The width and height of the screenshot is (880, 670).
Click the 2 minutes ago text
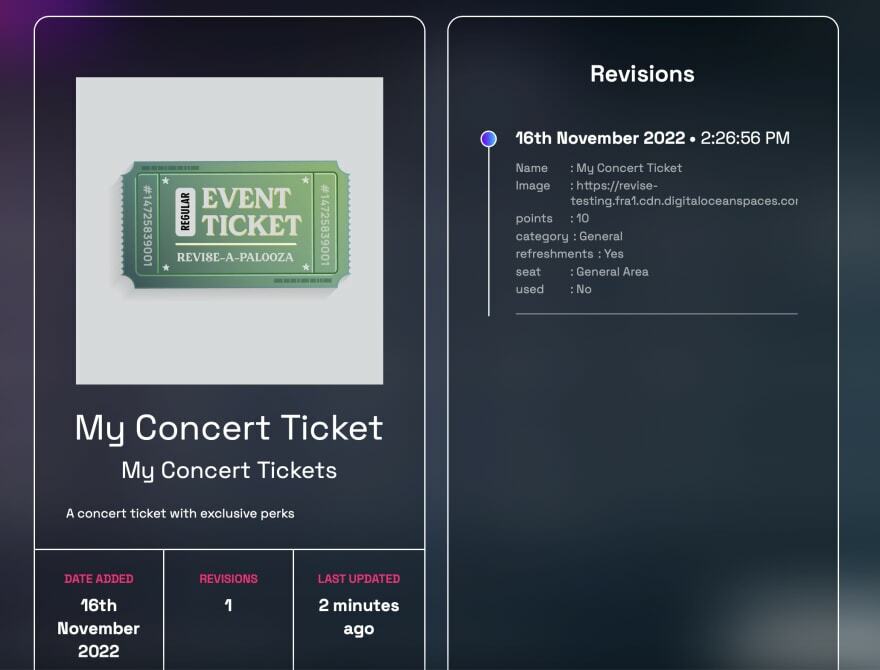[358, 617]
